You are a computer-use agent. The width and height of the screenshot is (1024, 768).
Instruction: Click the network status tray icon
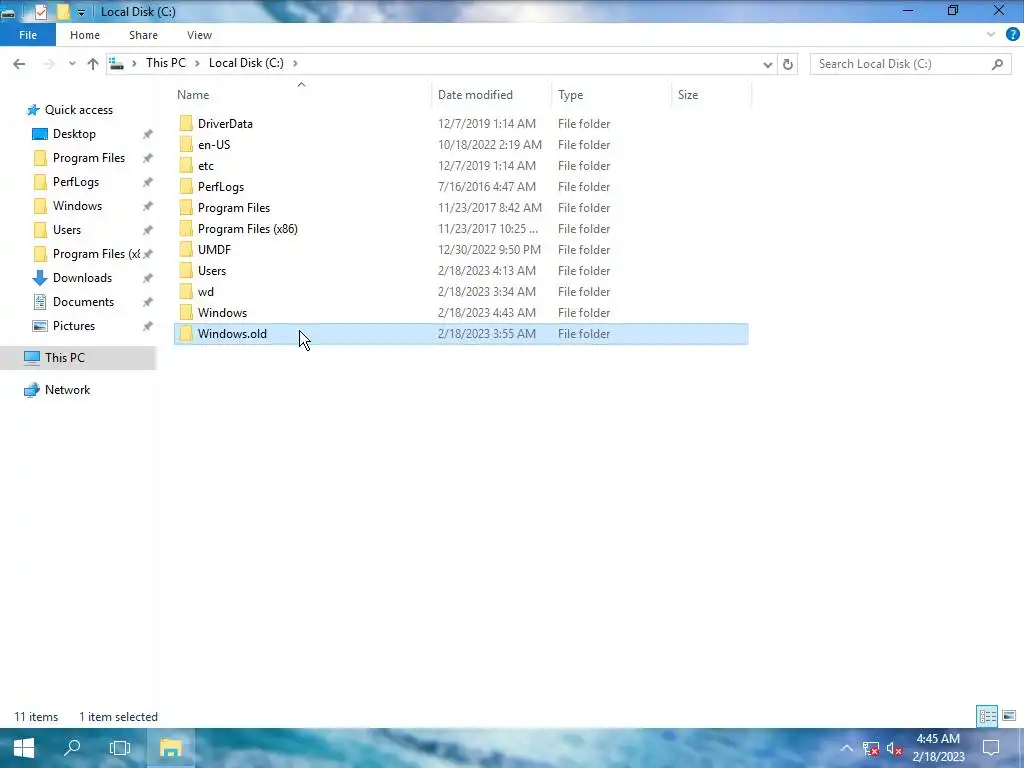(x=871, y=748)
